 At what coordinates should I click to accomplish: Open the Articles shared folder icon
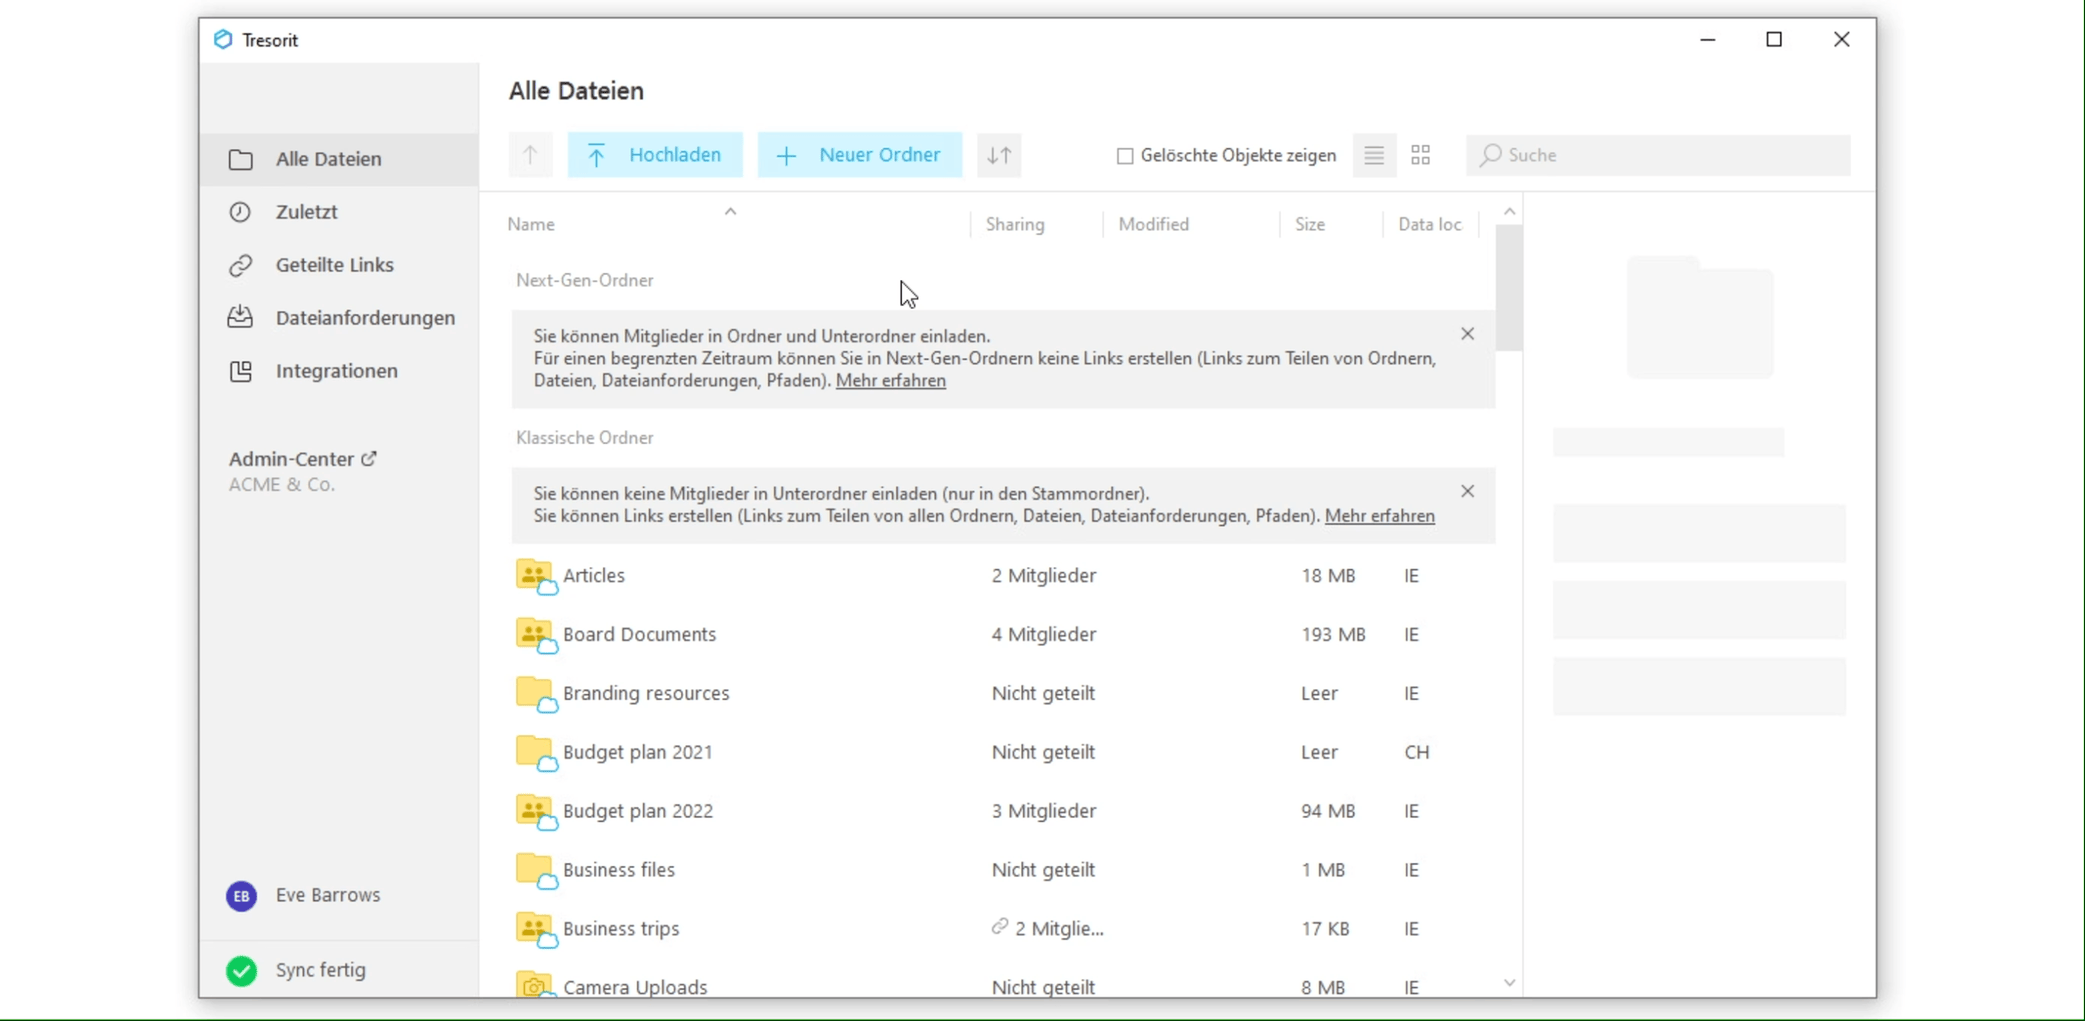pos(535,576)
